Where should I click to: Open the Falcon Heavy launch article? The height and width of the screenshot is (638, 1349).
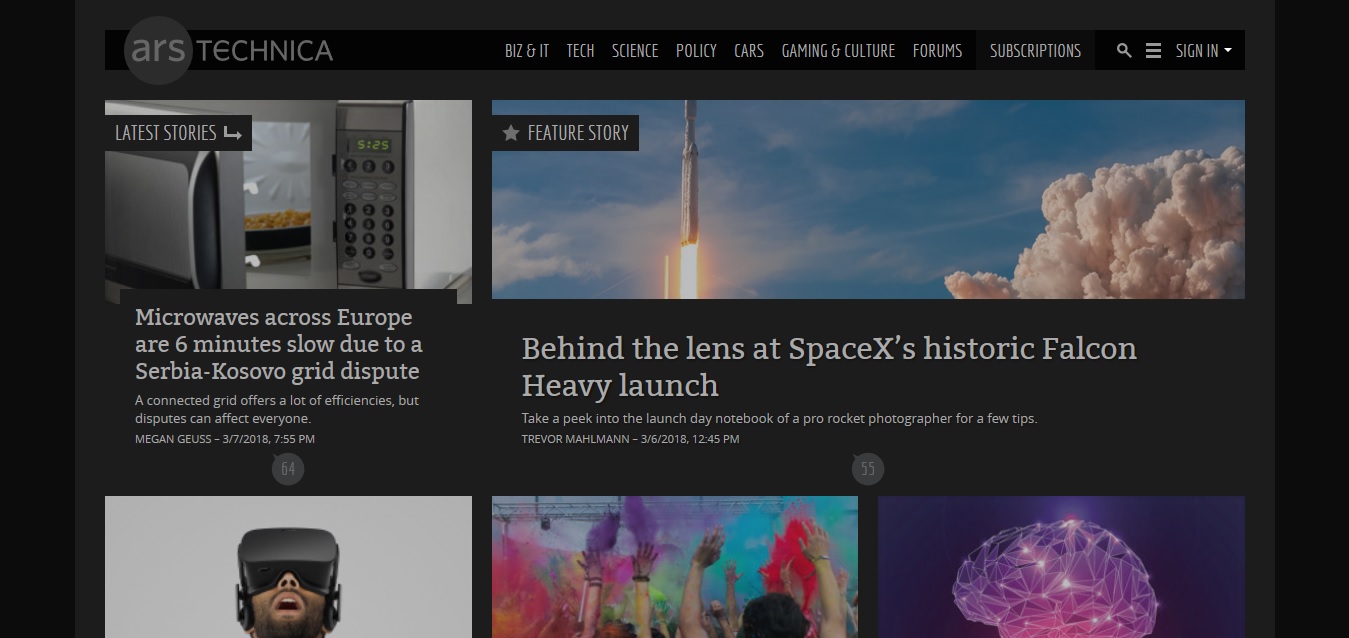tap(828, 366)
